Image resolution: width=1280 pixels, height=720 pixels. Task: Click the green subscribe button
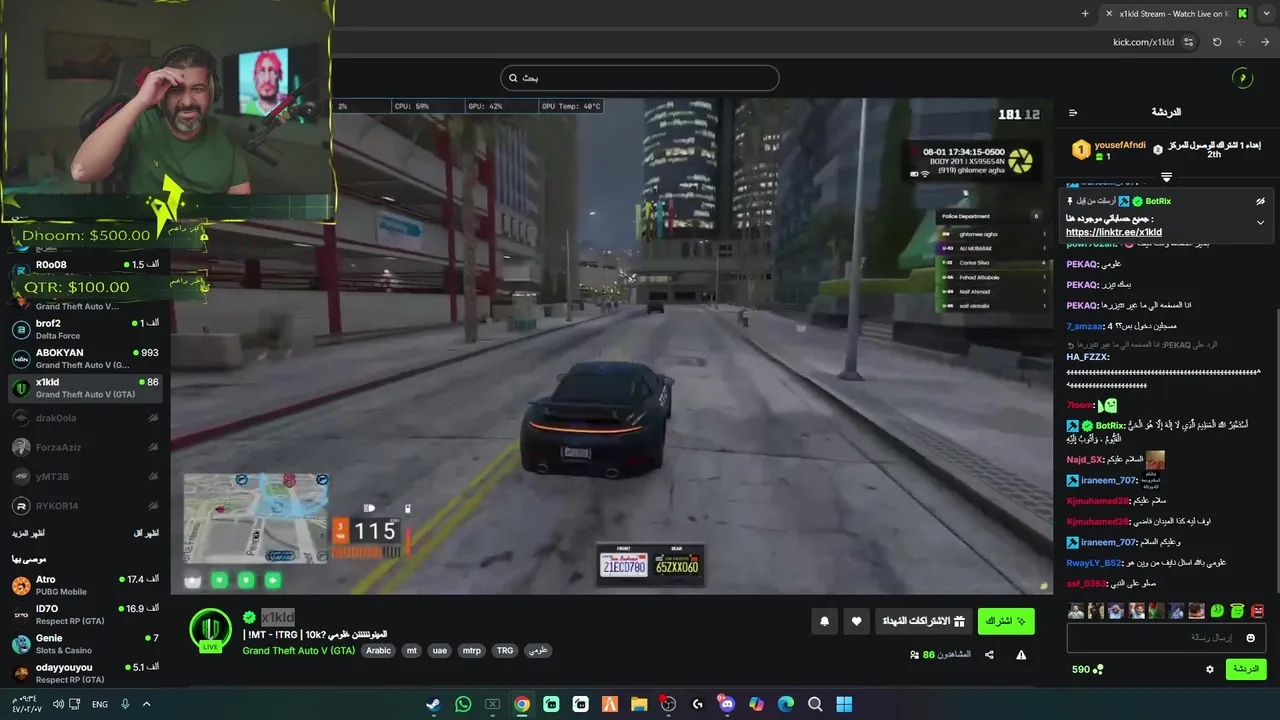1006,621
